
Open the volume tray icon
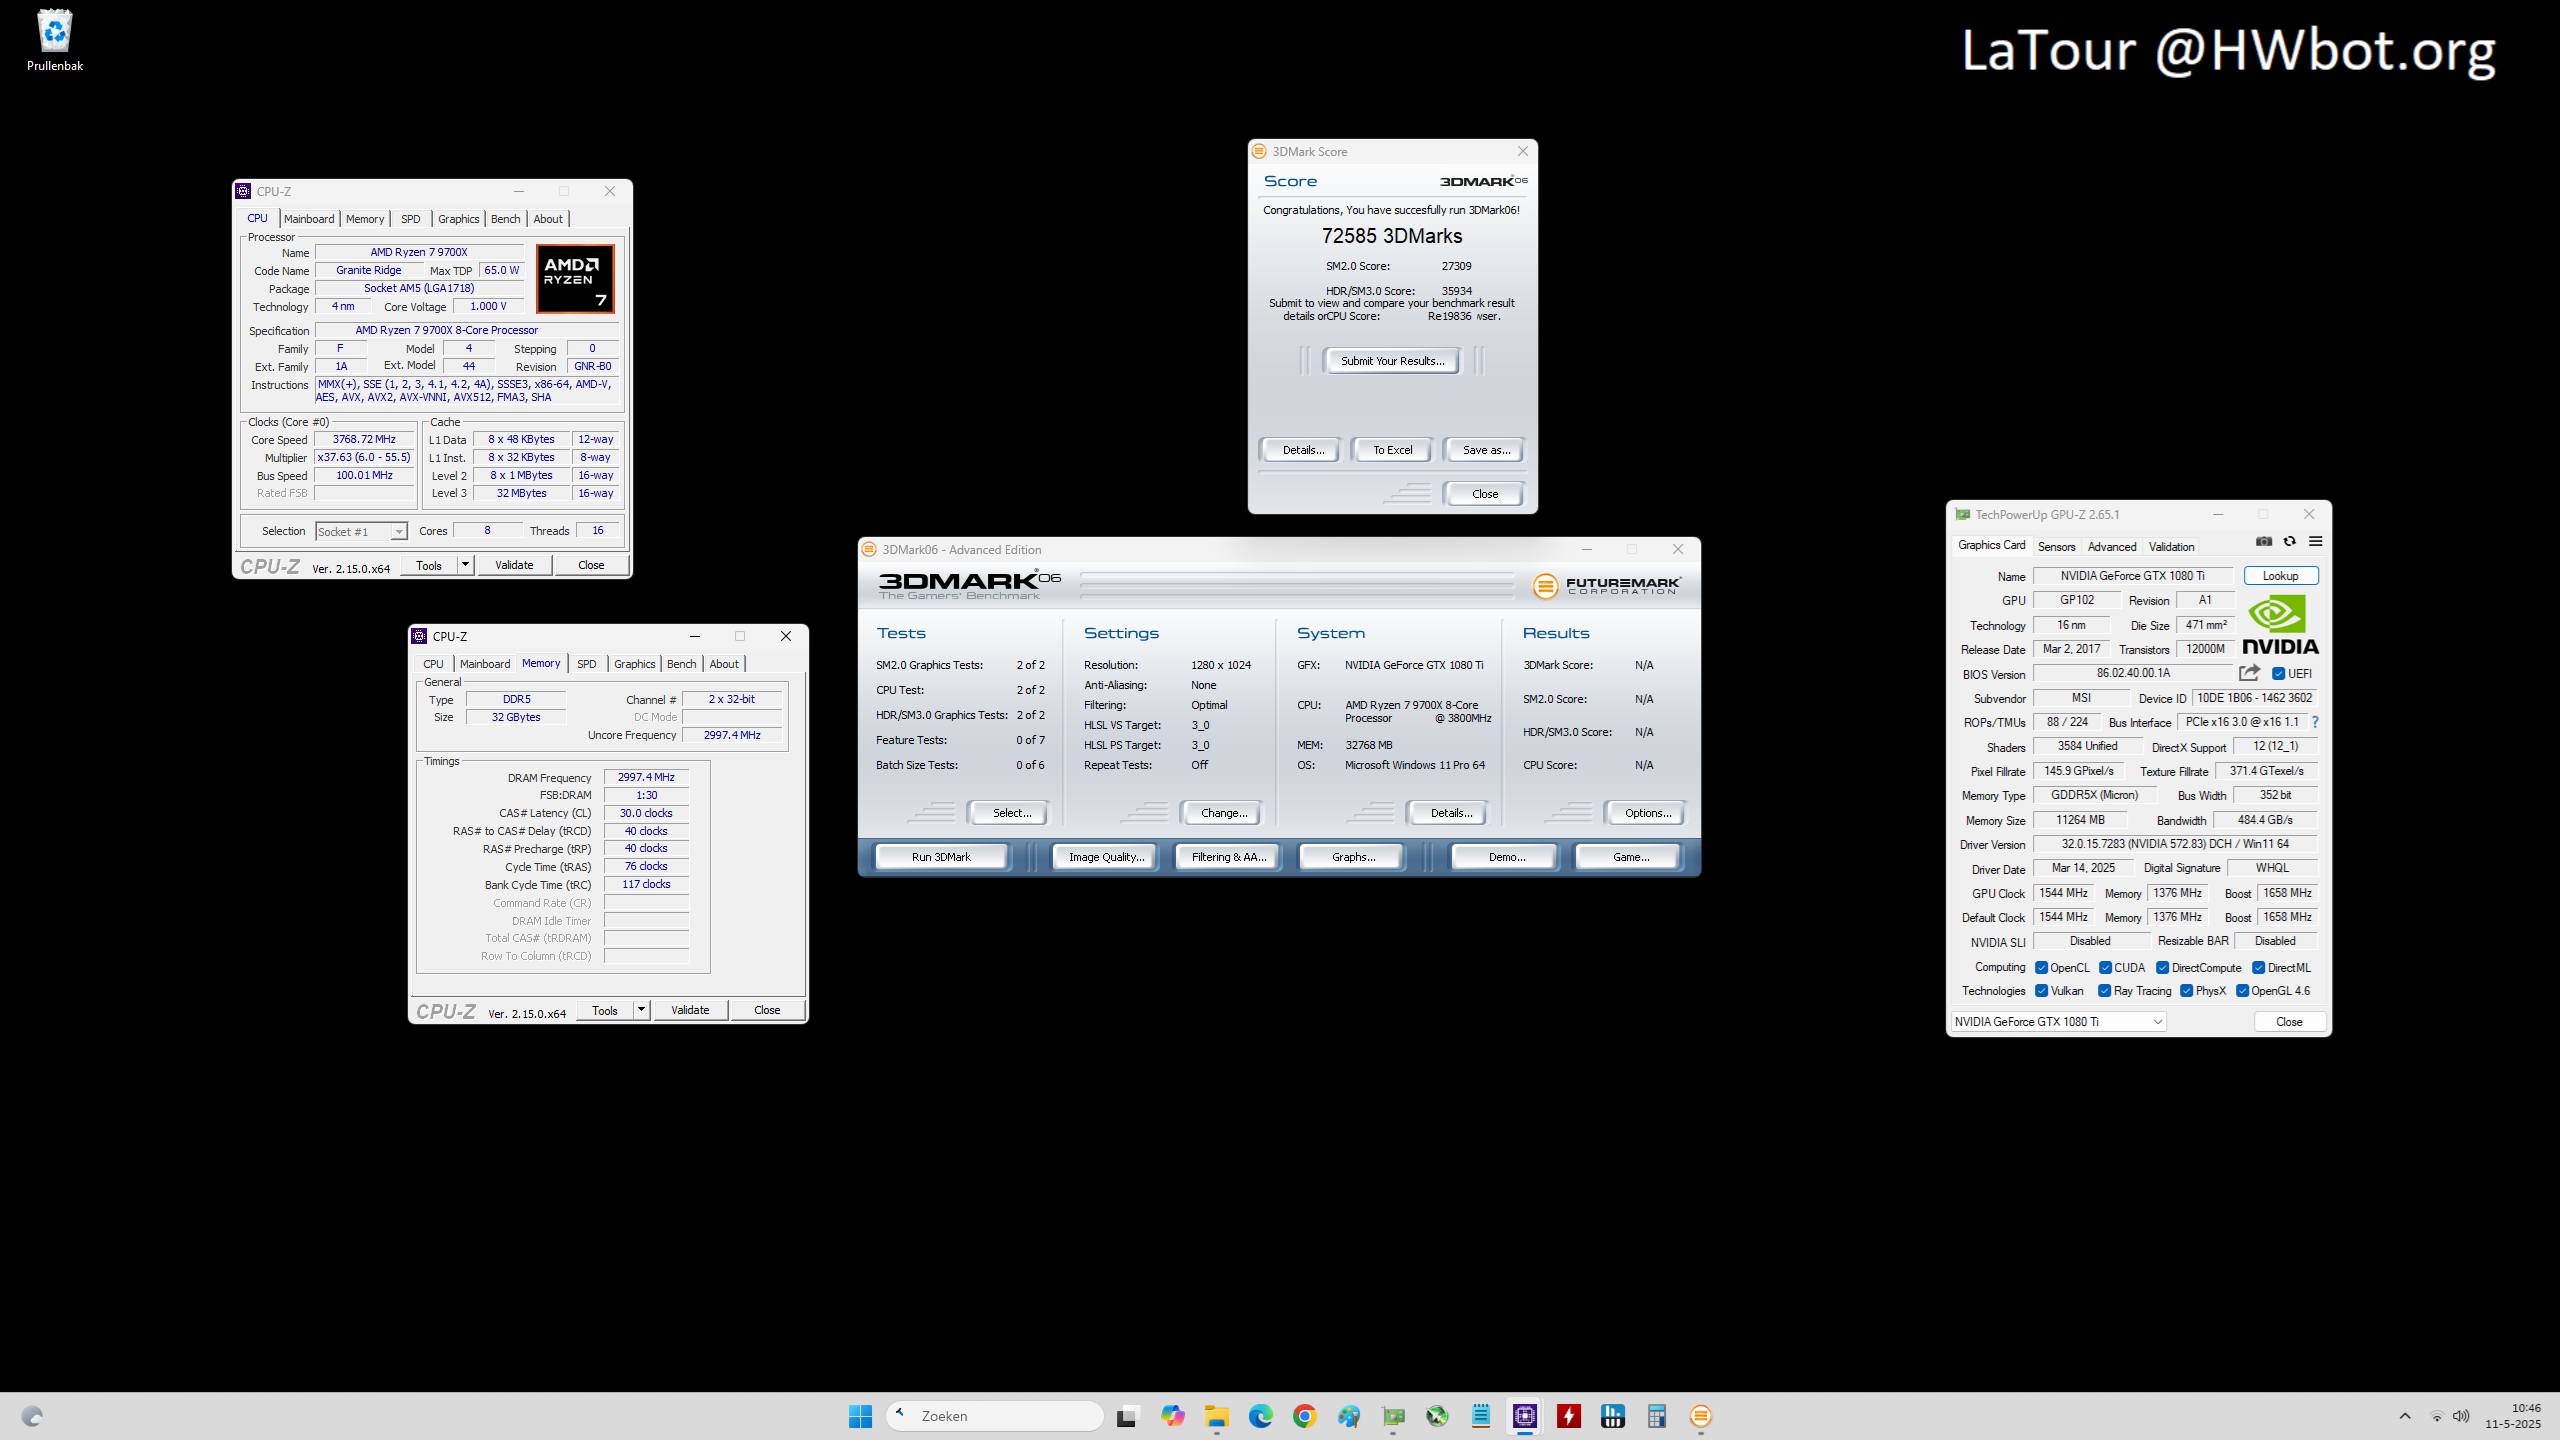coord(2461,1416)
